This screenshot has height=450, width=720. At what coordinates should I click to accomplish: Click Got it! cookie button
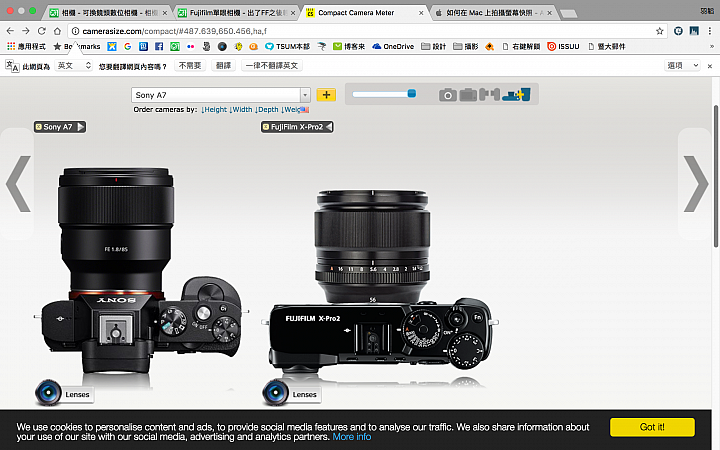[652, 427]
